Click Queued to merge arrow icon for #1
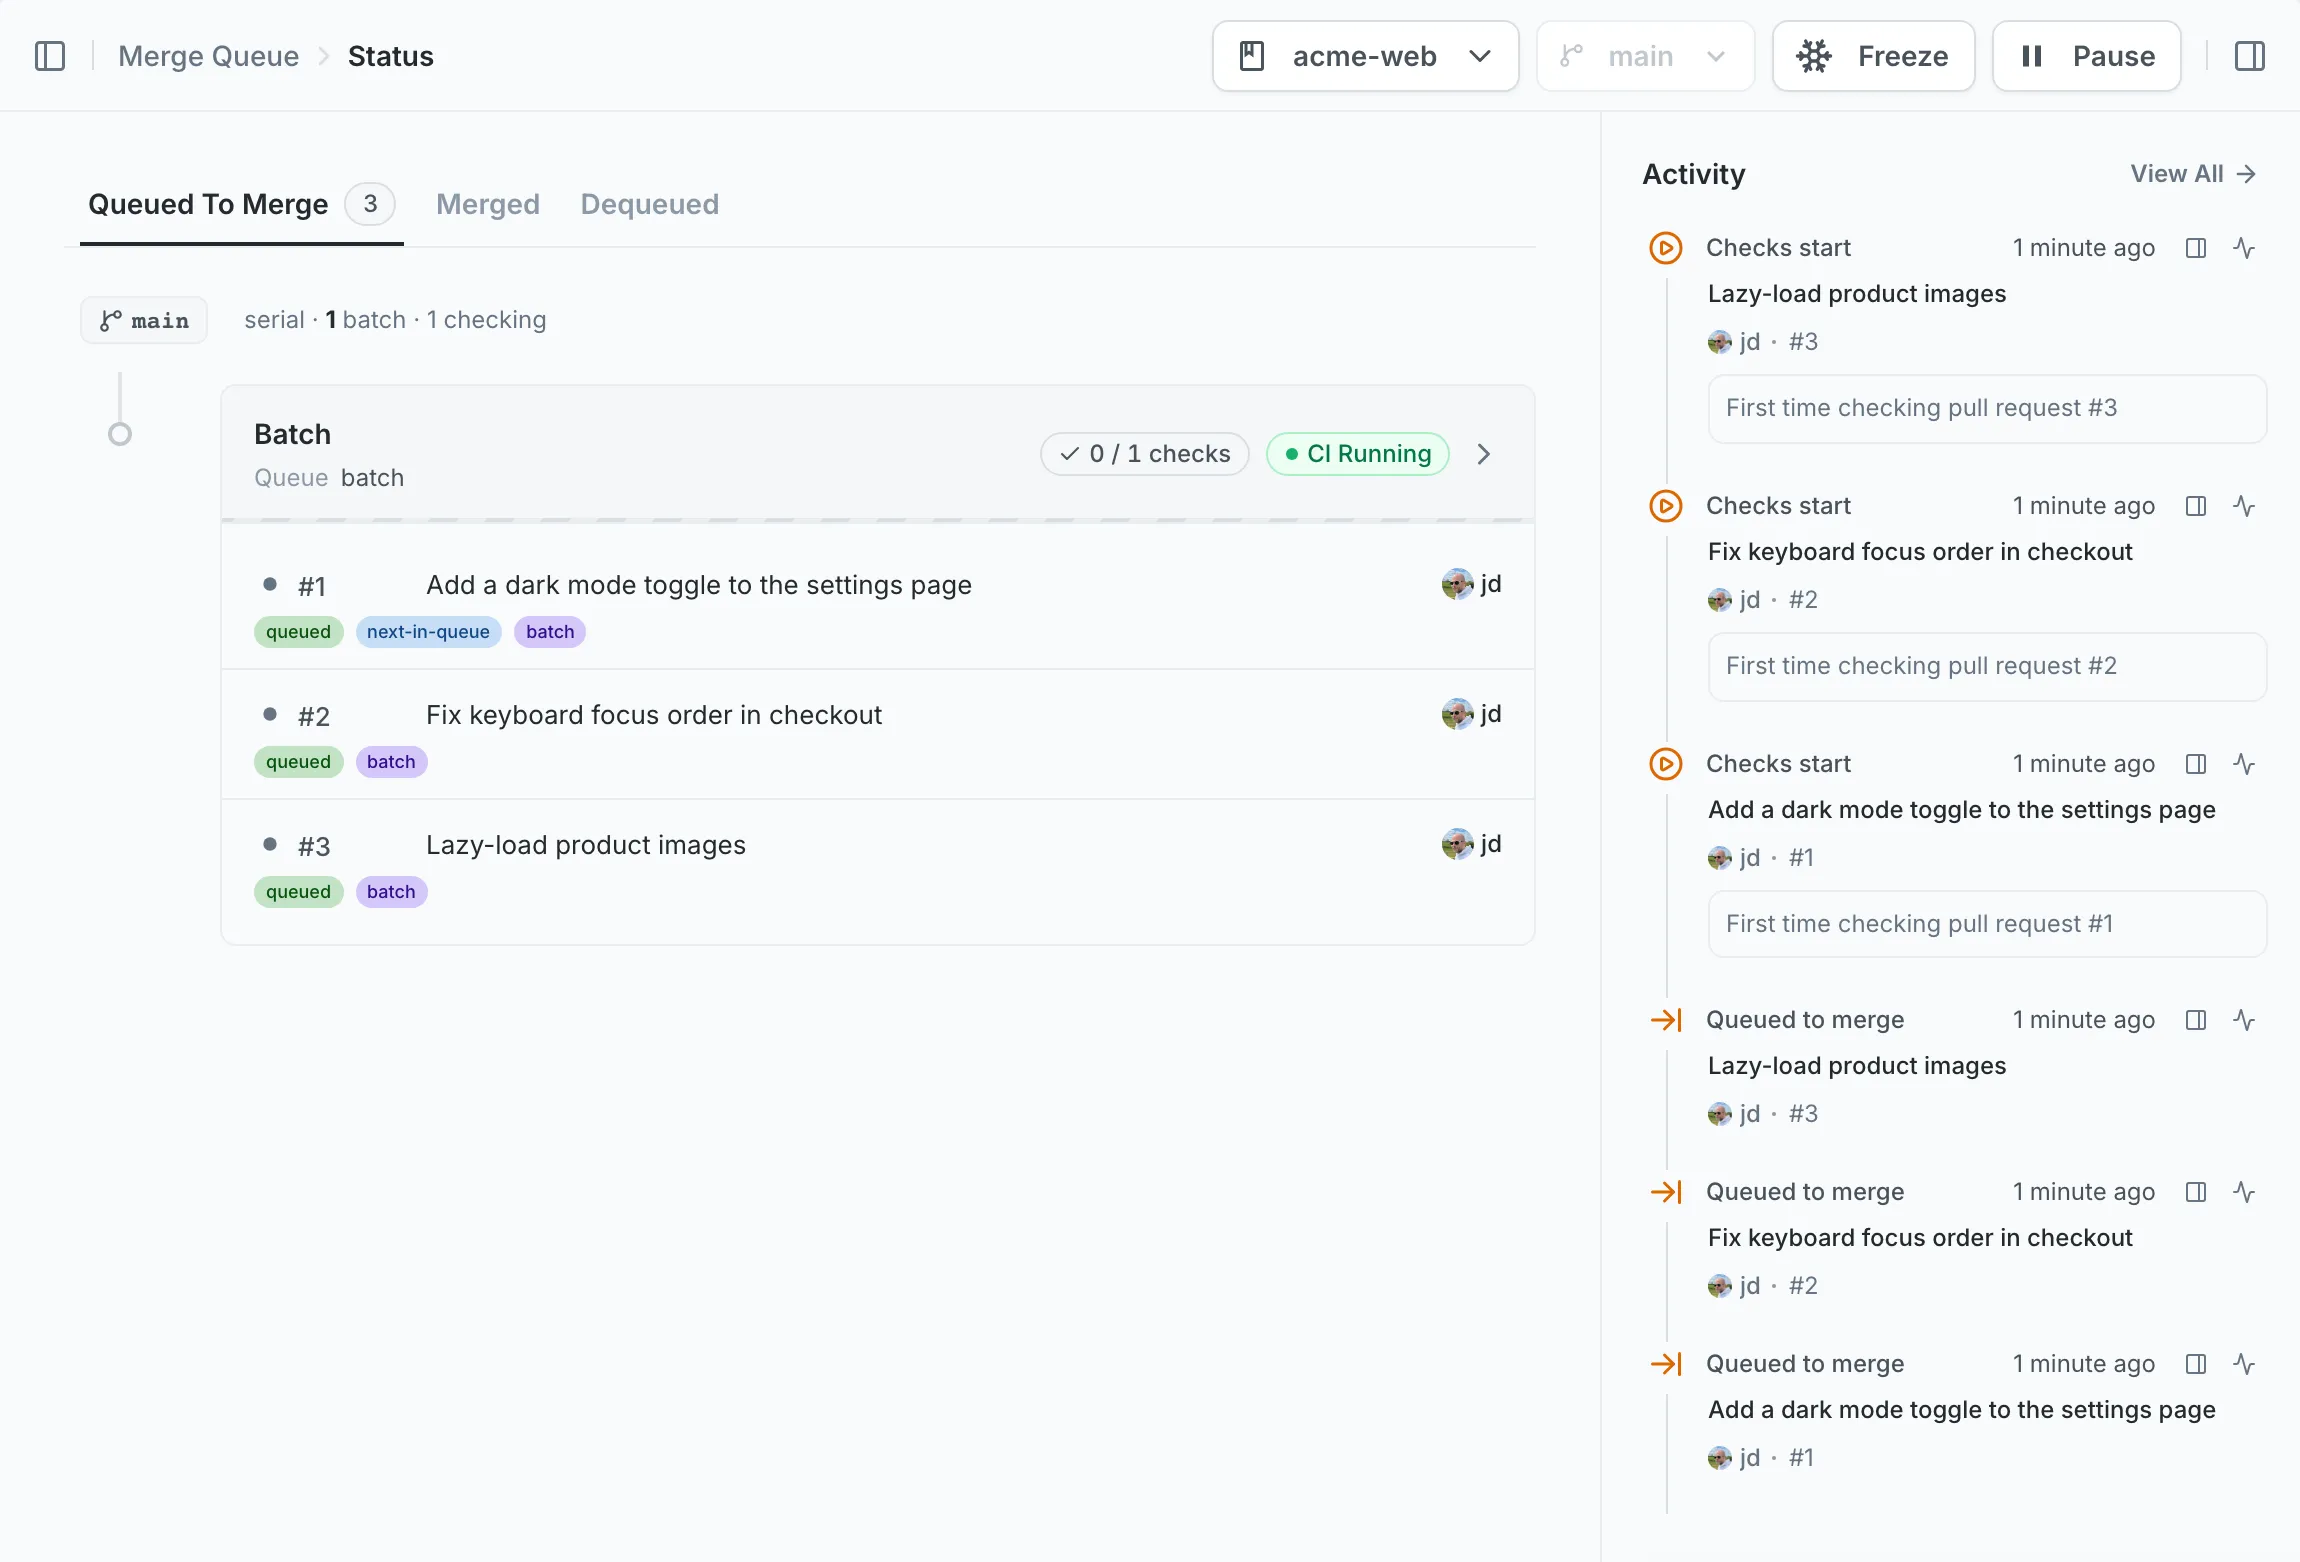Image resolution: width=2300 pixels, height=1562 pixels. [x=1665, y=1364]
